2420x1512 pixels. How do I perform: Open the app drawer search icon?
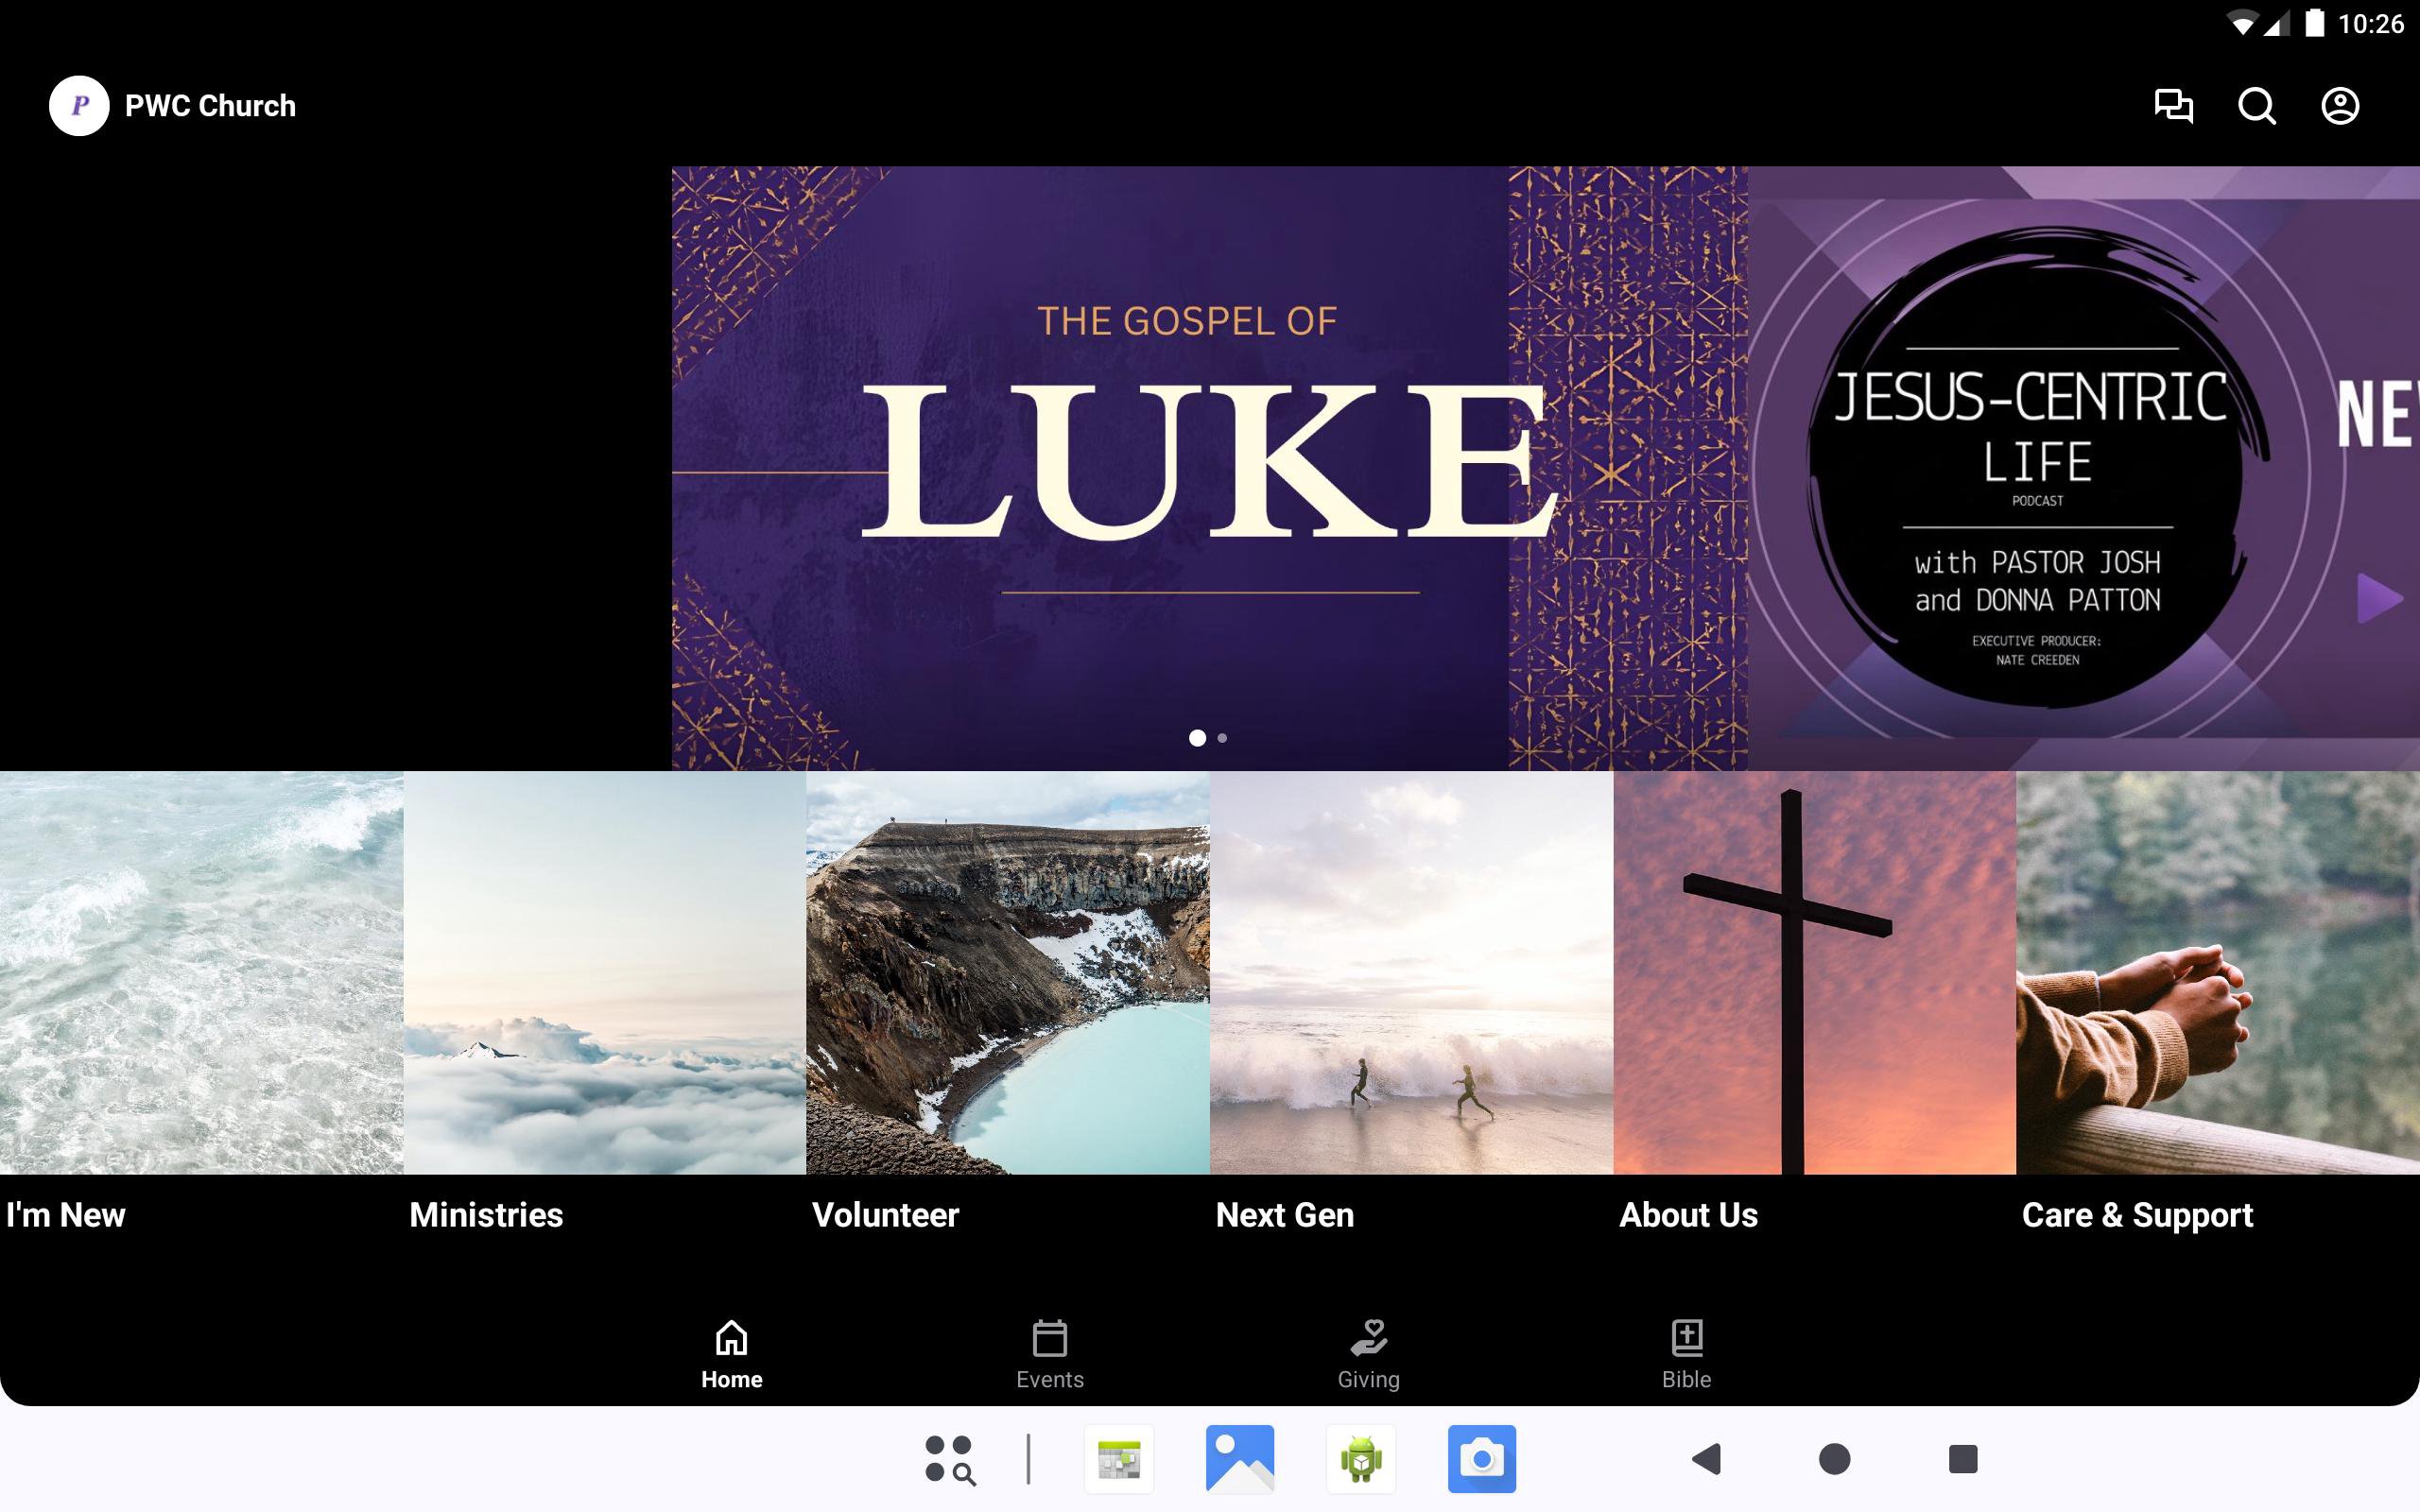949,1459
